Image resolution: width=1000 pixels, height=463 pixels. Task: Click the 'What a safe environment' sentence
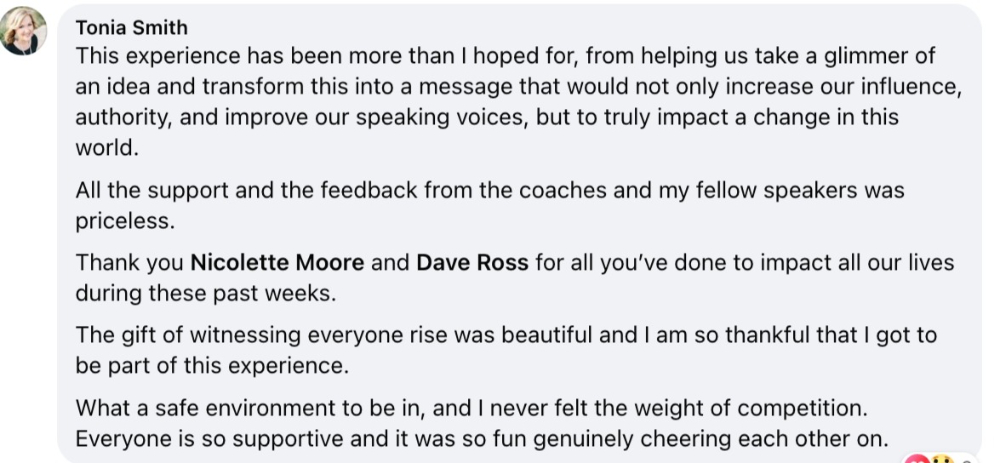(471, 408)
